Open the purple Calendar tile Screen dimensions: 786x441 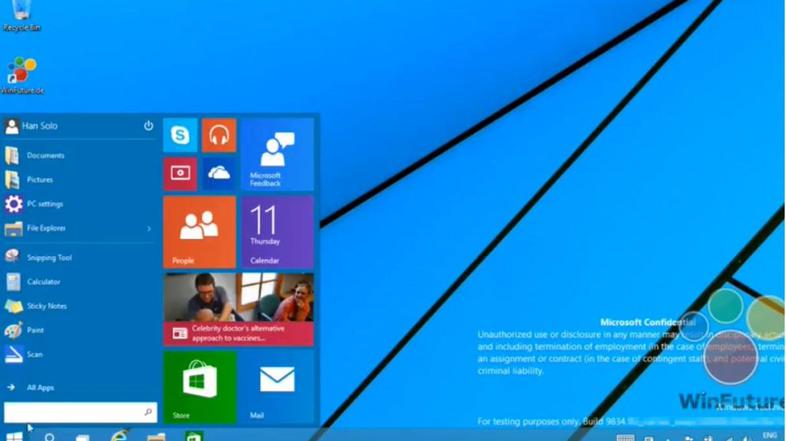point(277,232)
